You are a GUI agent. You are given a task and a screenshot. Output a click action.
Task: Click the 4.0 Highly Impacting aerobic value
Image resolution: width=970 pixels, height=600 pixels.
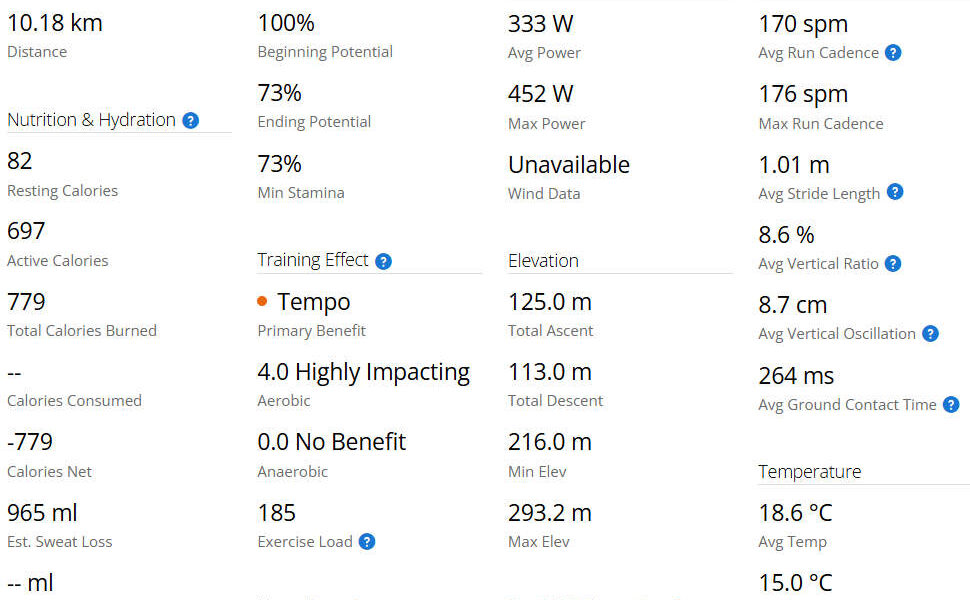point(363,372)
